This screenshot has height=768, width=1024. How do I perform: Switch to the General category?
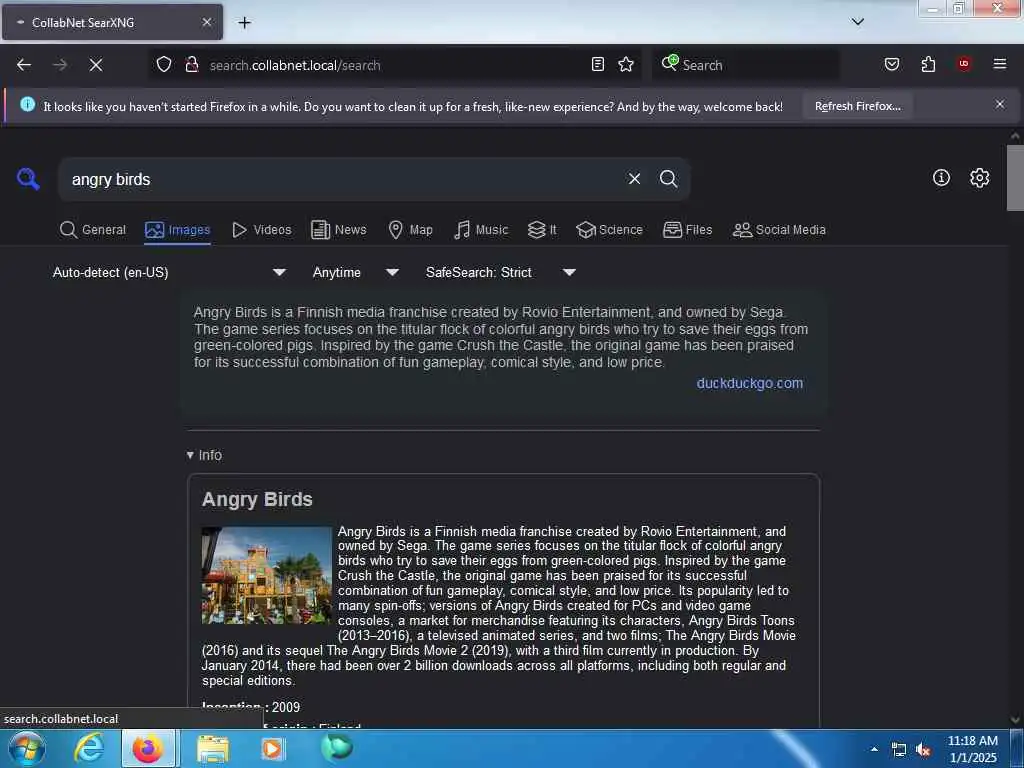(93, 230)
